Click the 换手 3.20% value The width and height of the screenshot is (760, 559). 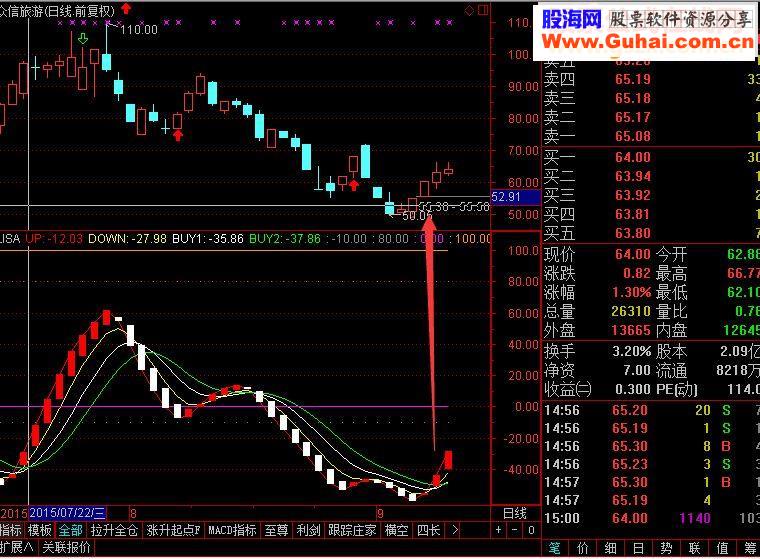[632, 351]
